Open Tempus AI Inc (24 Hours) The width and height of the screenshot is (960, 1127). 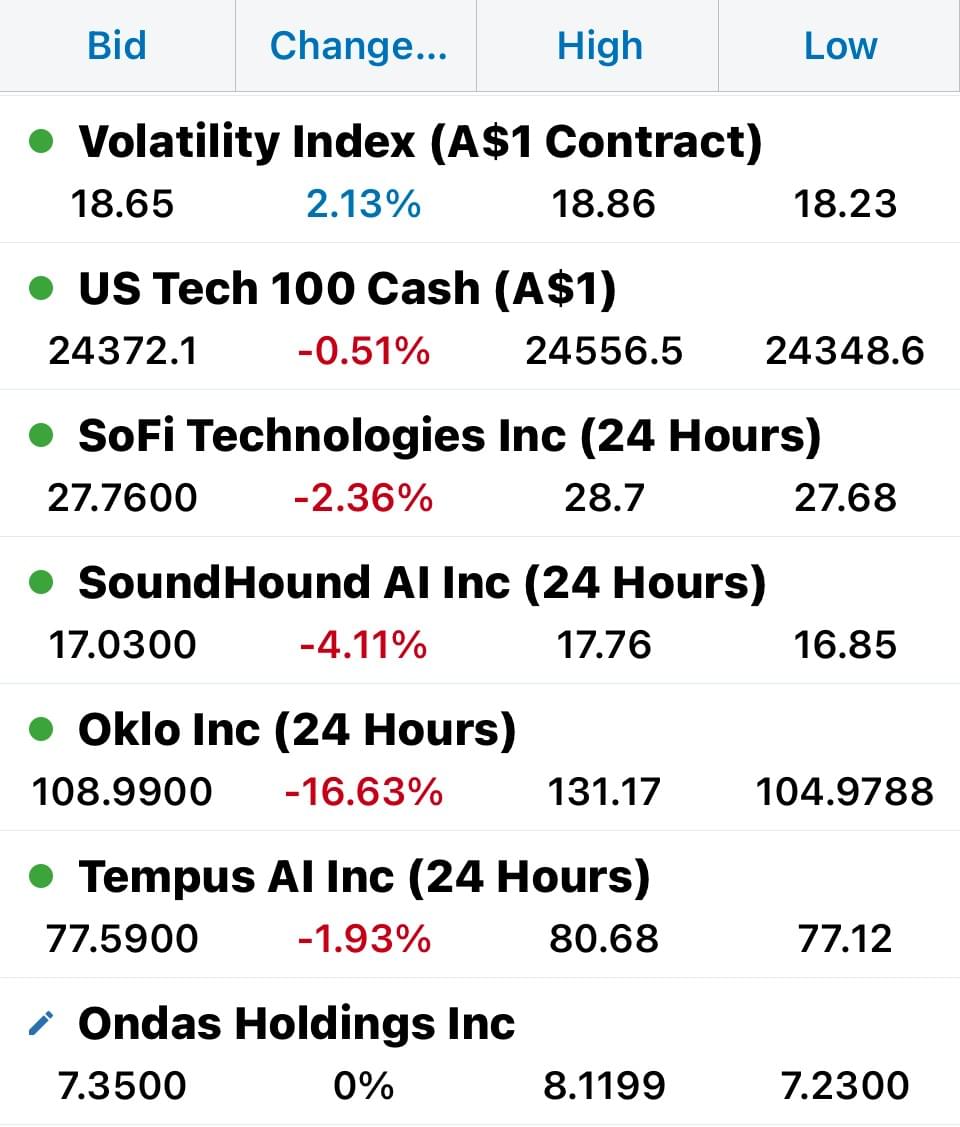click(x=480, y=904)
